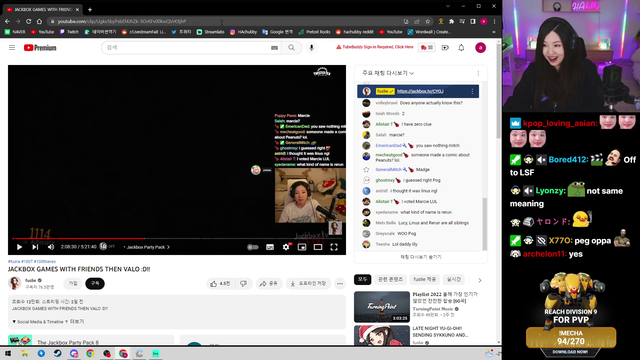Open the Late Night Yu-Gi-Oh video thumbnail
The width and height of the screenshot is (640, 360).
point(382,336)
